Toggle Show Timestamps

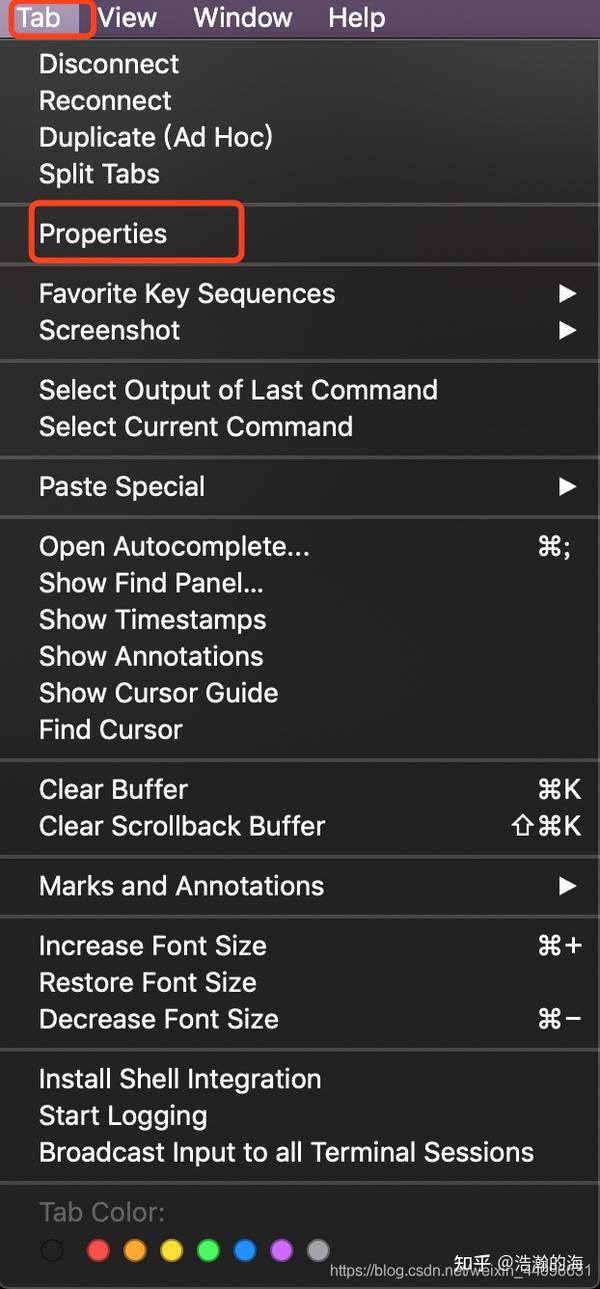point(152,620)
